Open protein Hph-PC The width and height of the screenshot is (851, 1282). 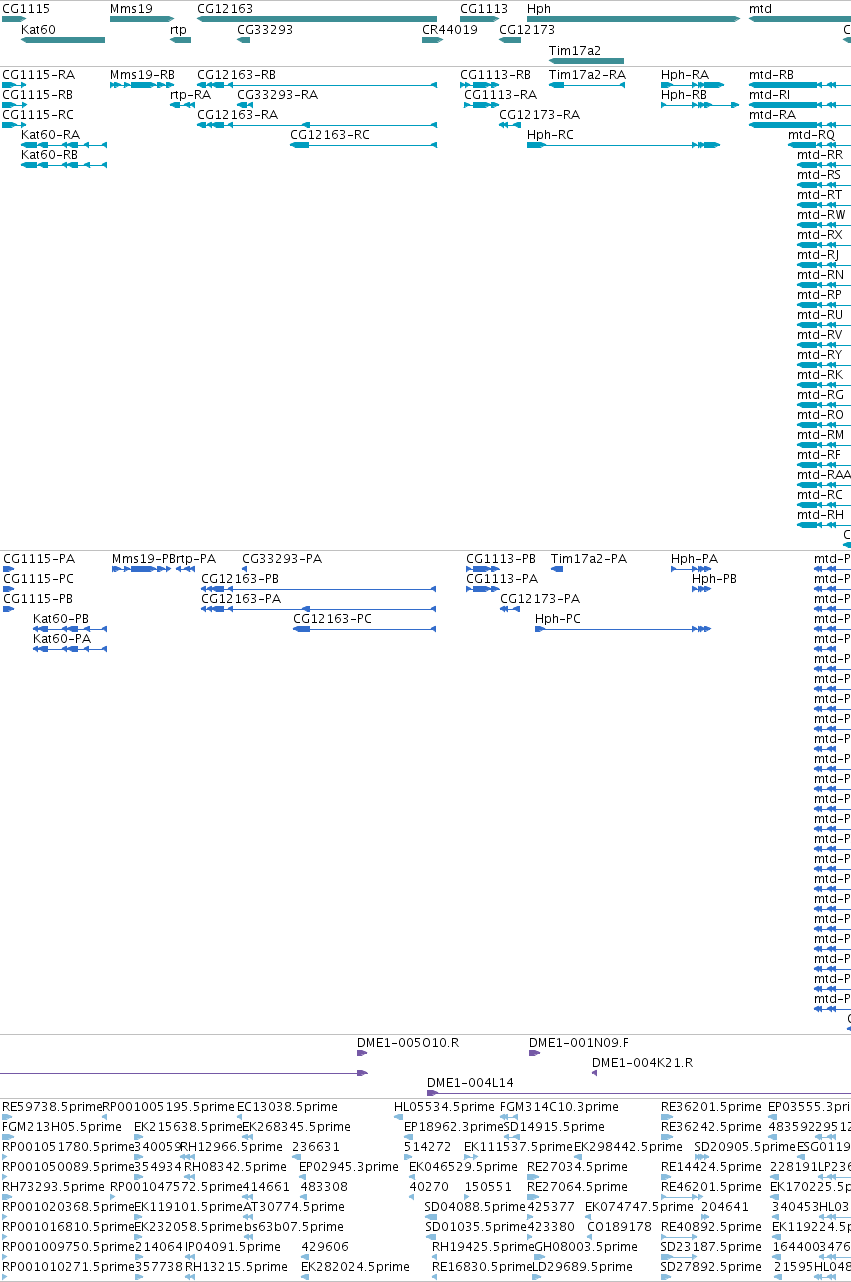(558, 619)
